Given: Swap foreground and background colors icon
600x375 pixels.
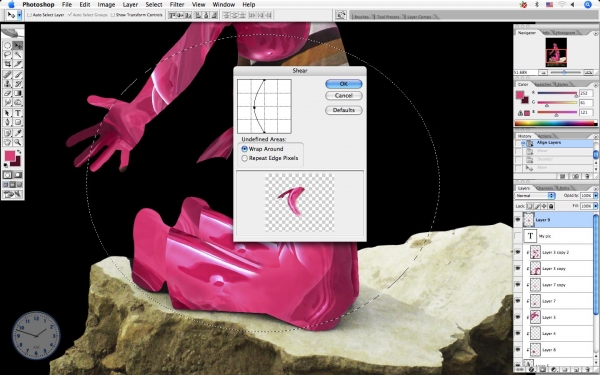Looking at the screenshot, I should click(x=19, y=152).
